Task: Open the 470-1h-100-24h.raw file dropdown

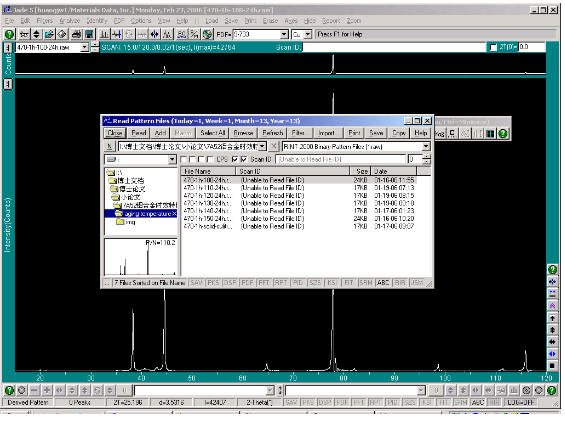Action: click(84, 47)
